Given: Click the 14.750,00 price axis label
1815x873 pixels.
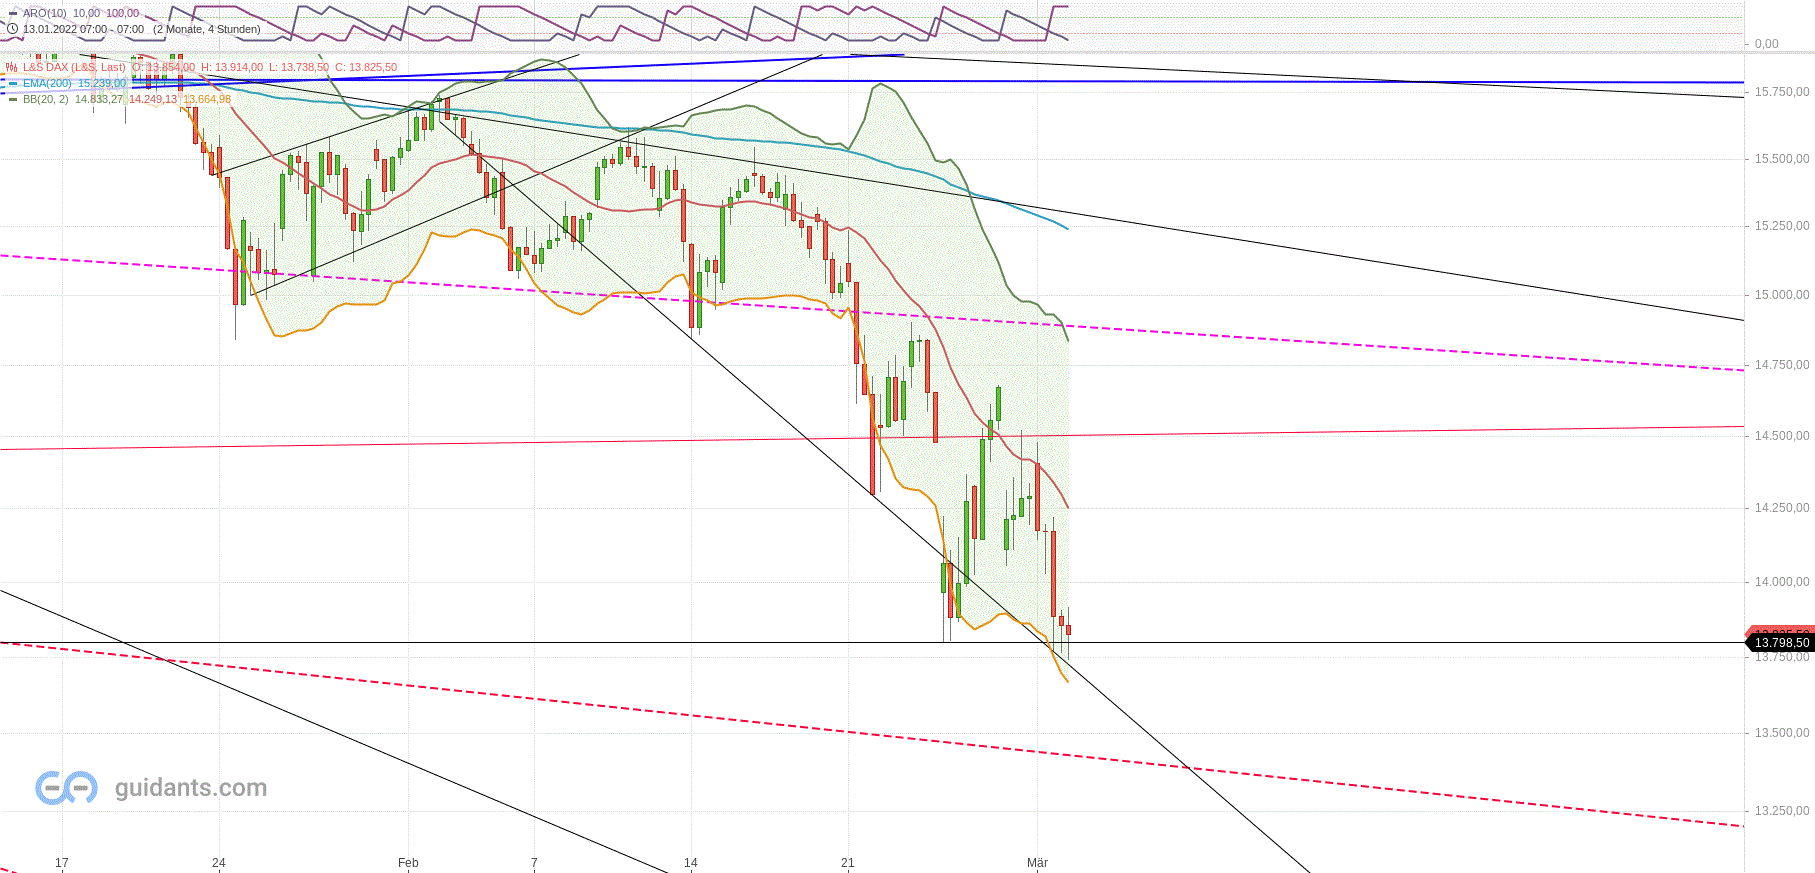Looking at the screenshot, I should [x=1782, y=365].
